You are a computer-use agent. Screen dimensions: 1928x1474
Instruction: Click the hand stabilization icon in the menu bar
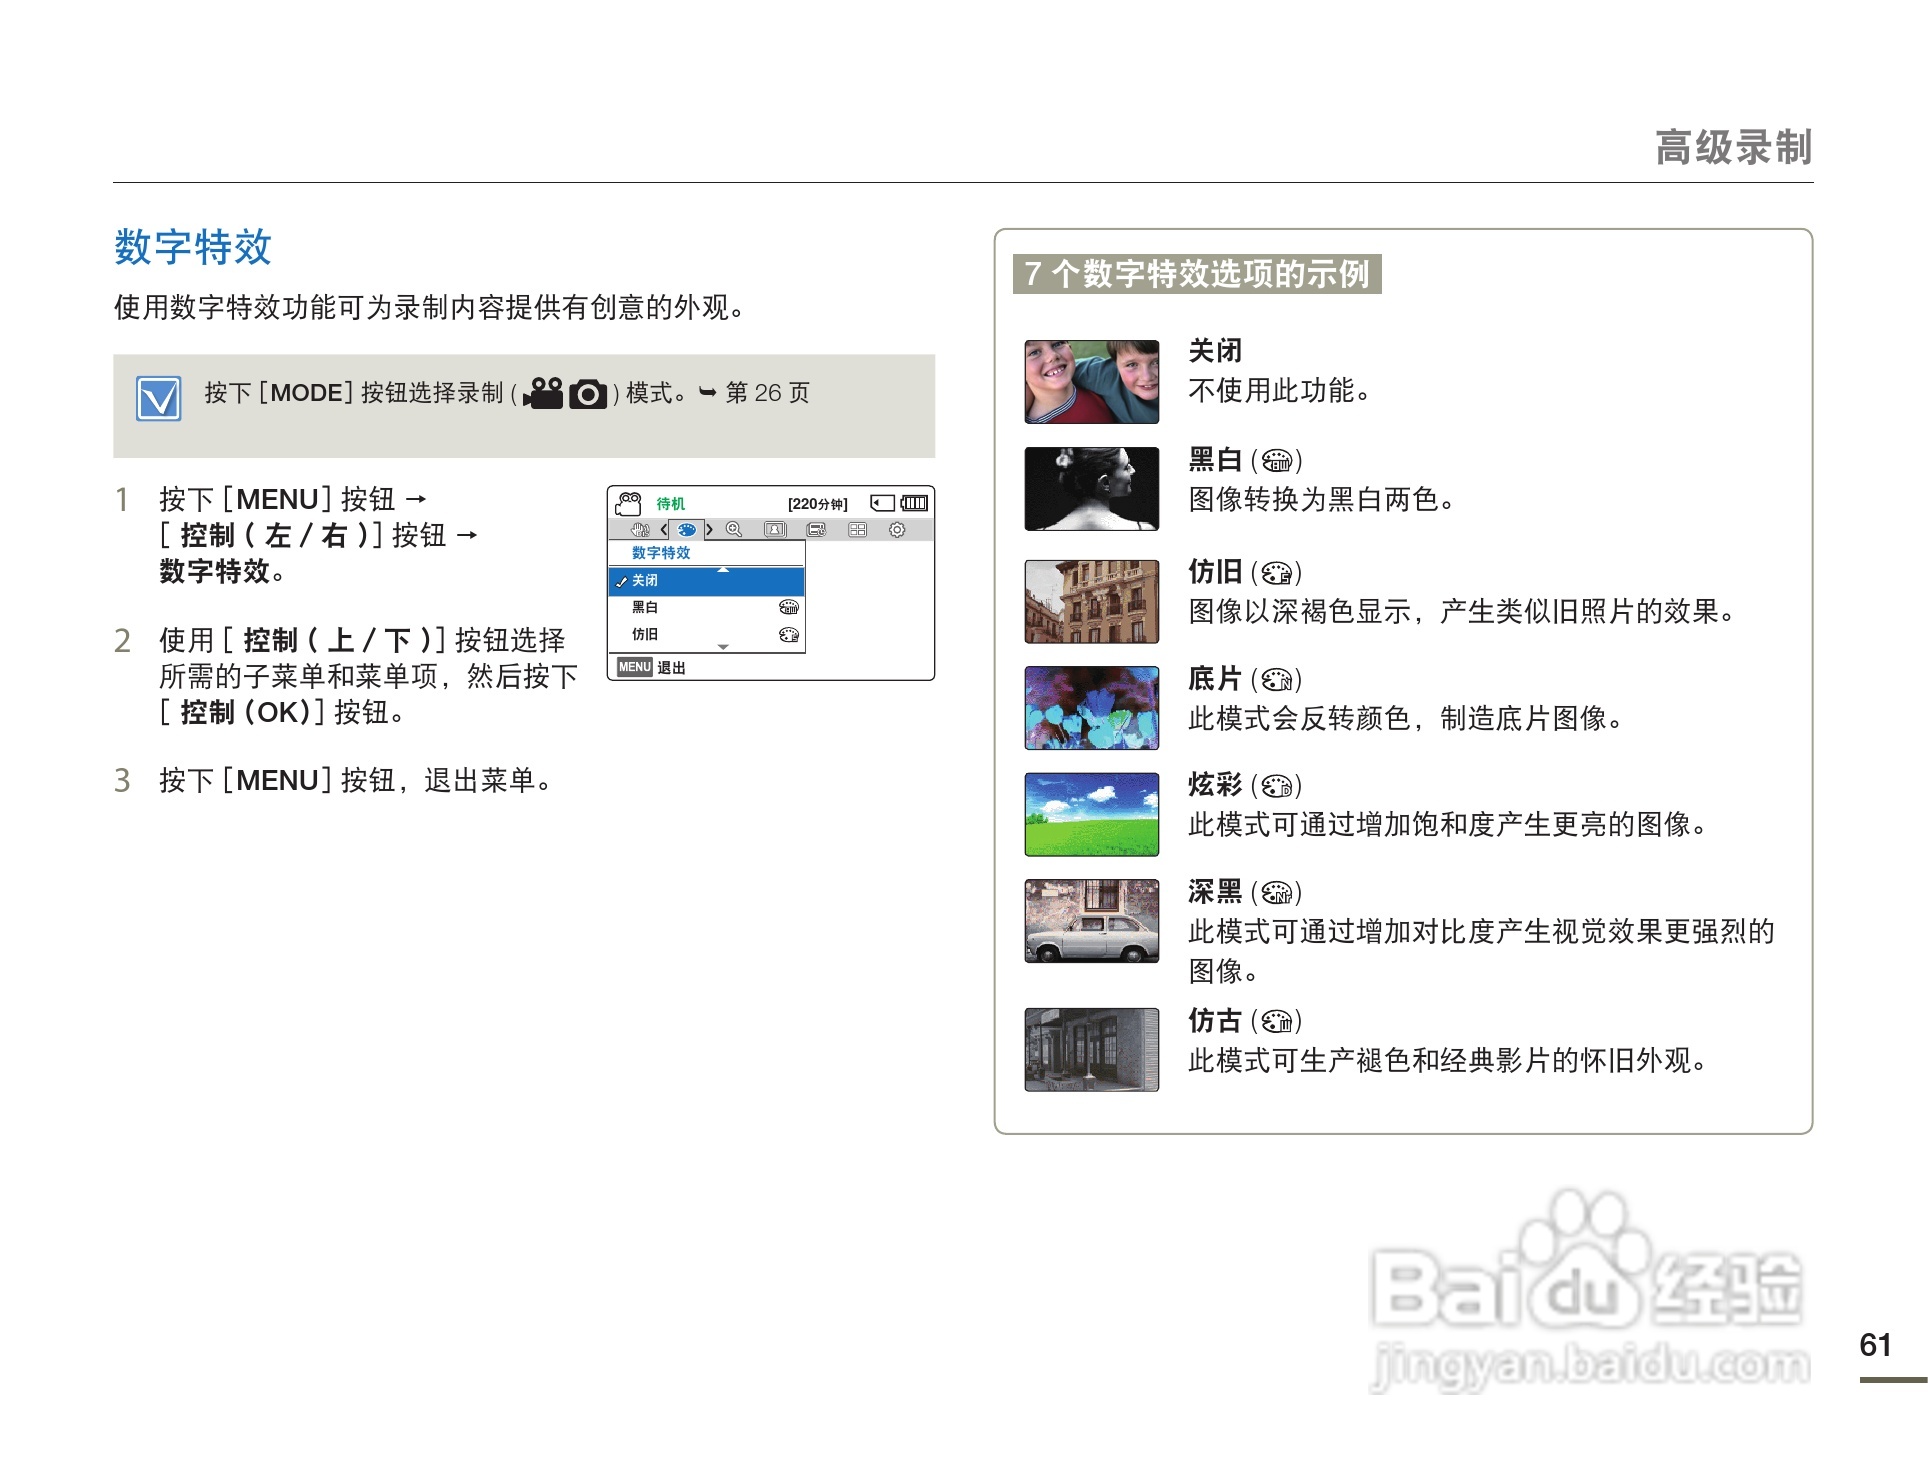tap(640, 530)
